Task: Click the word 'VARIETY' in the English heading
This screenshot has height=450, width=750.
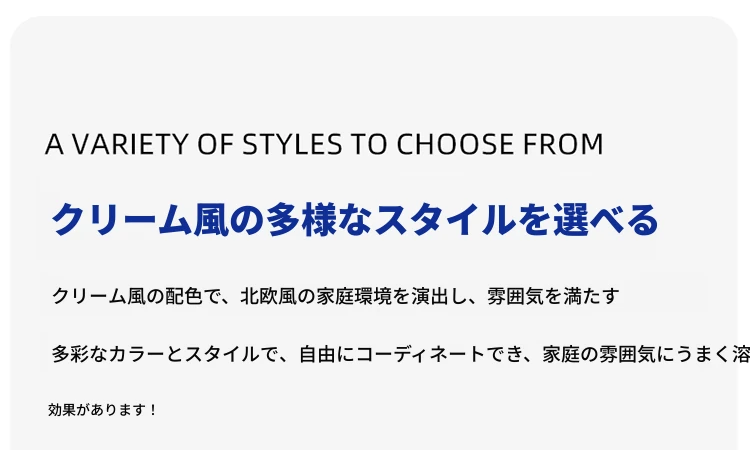Action: coord(130,144)
